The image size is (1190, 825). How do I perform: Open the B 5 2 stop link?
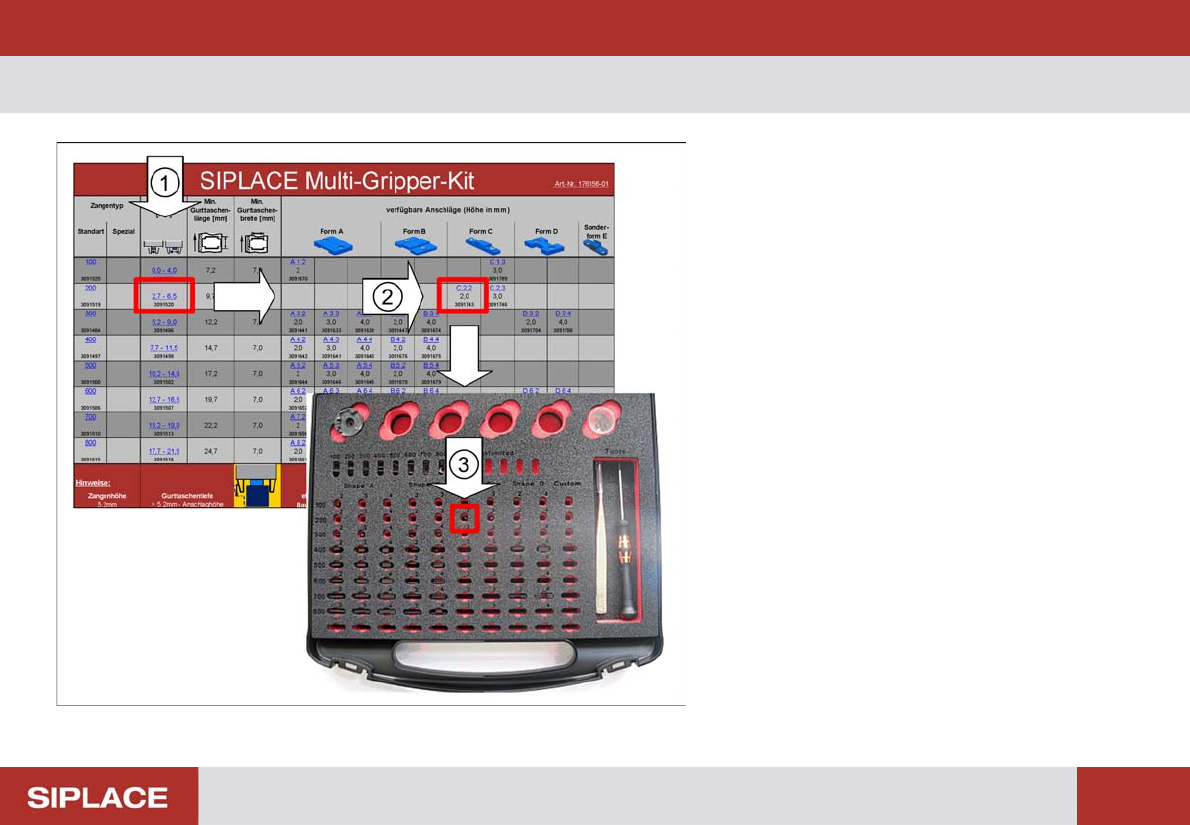tap(398, 365)
